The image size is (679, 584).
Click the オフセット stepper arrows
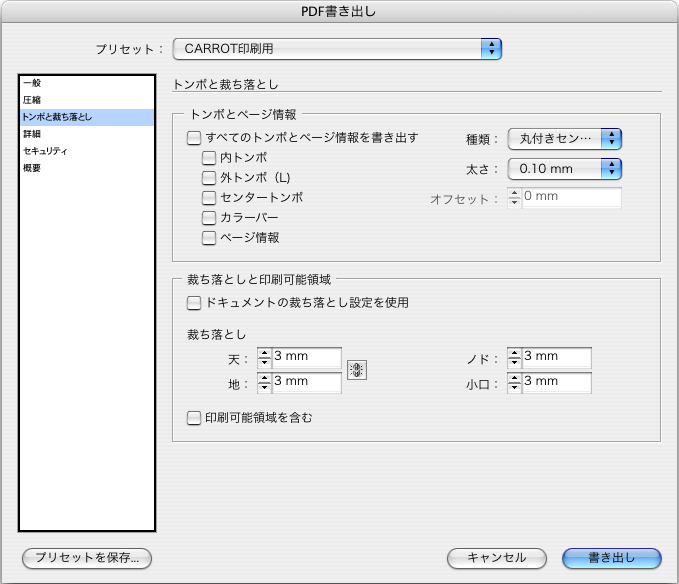click(514, 198)
